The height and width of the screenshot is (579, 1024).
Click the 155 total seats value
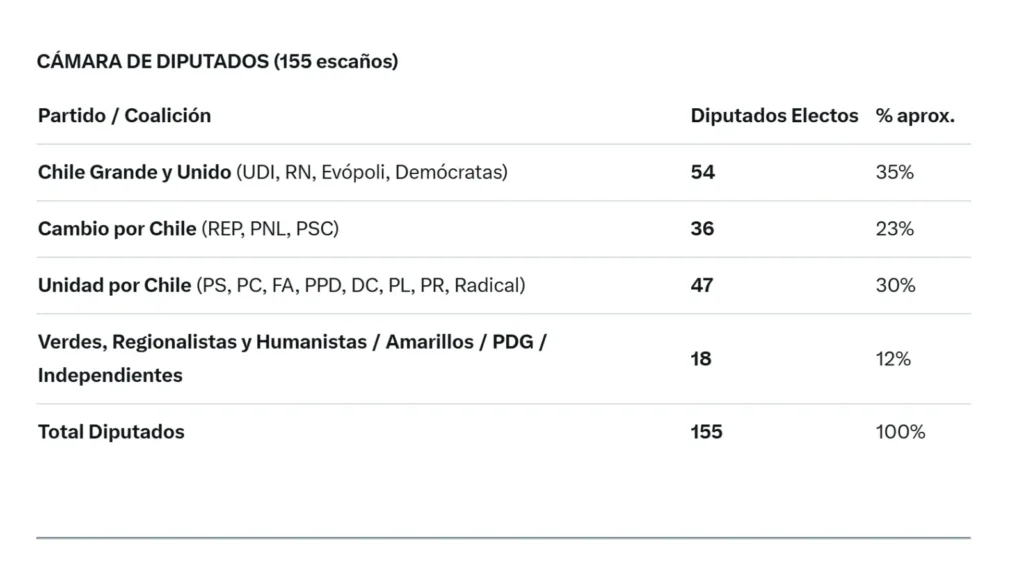706,432
